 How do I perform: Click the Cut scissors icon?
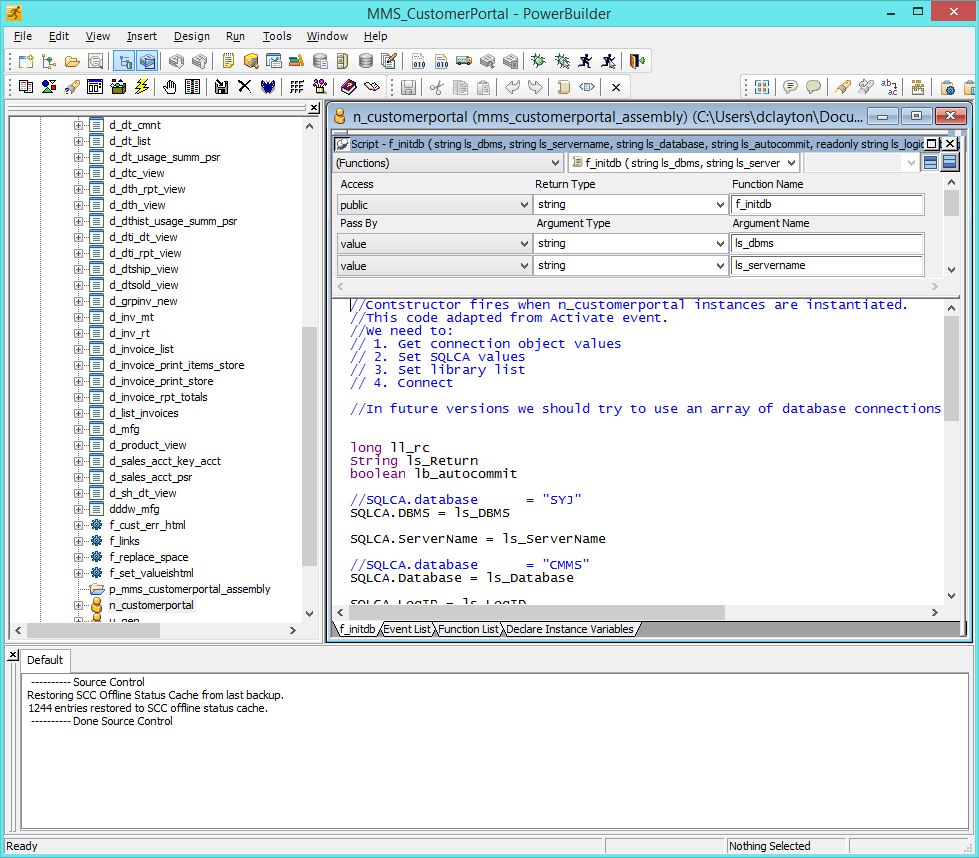point(436,87)
